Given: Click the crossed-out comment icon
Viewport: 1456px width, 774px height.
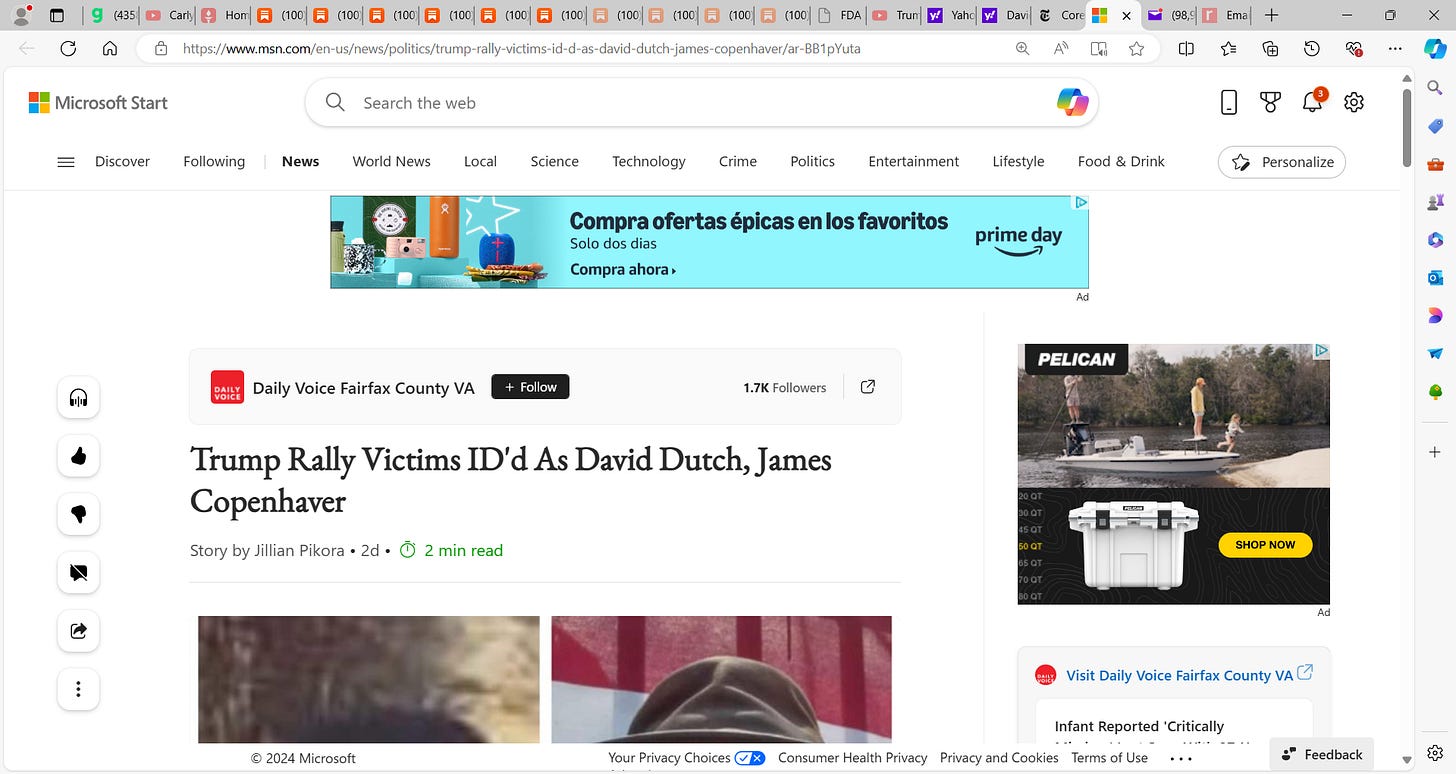Looking at the screenshot, I should tap(78, 573).
